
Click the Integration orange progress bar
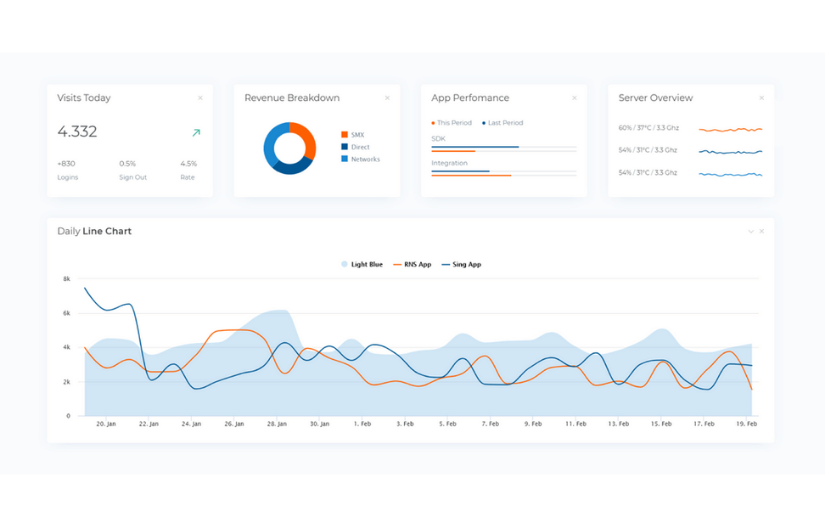point(471,176)
